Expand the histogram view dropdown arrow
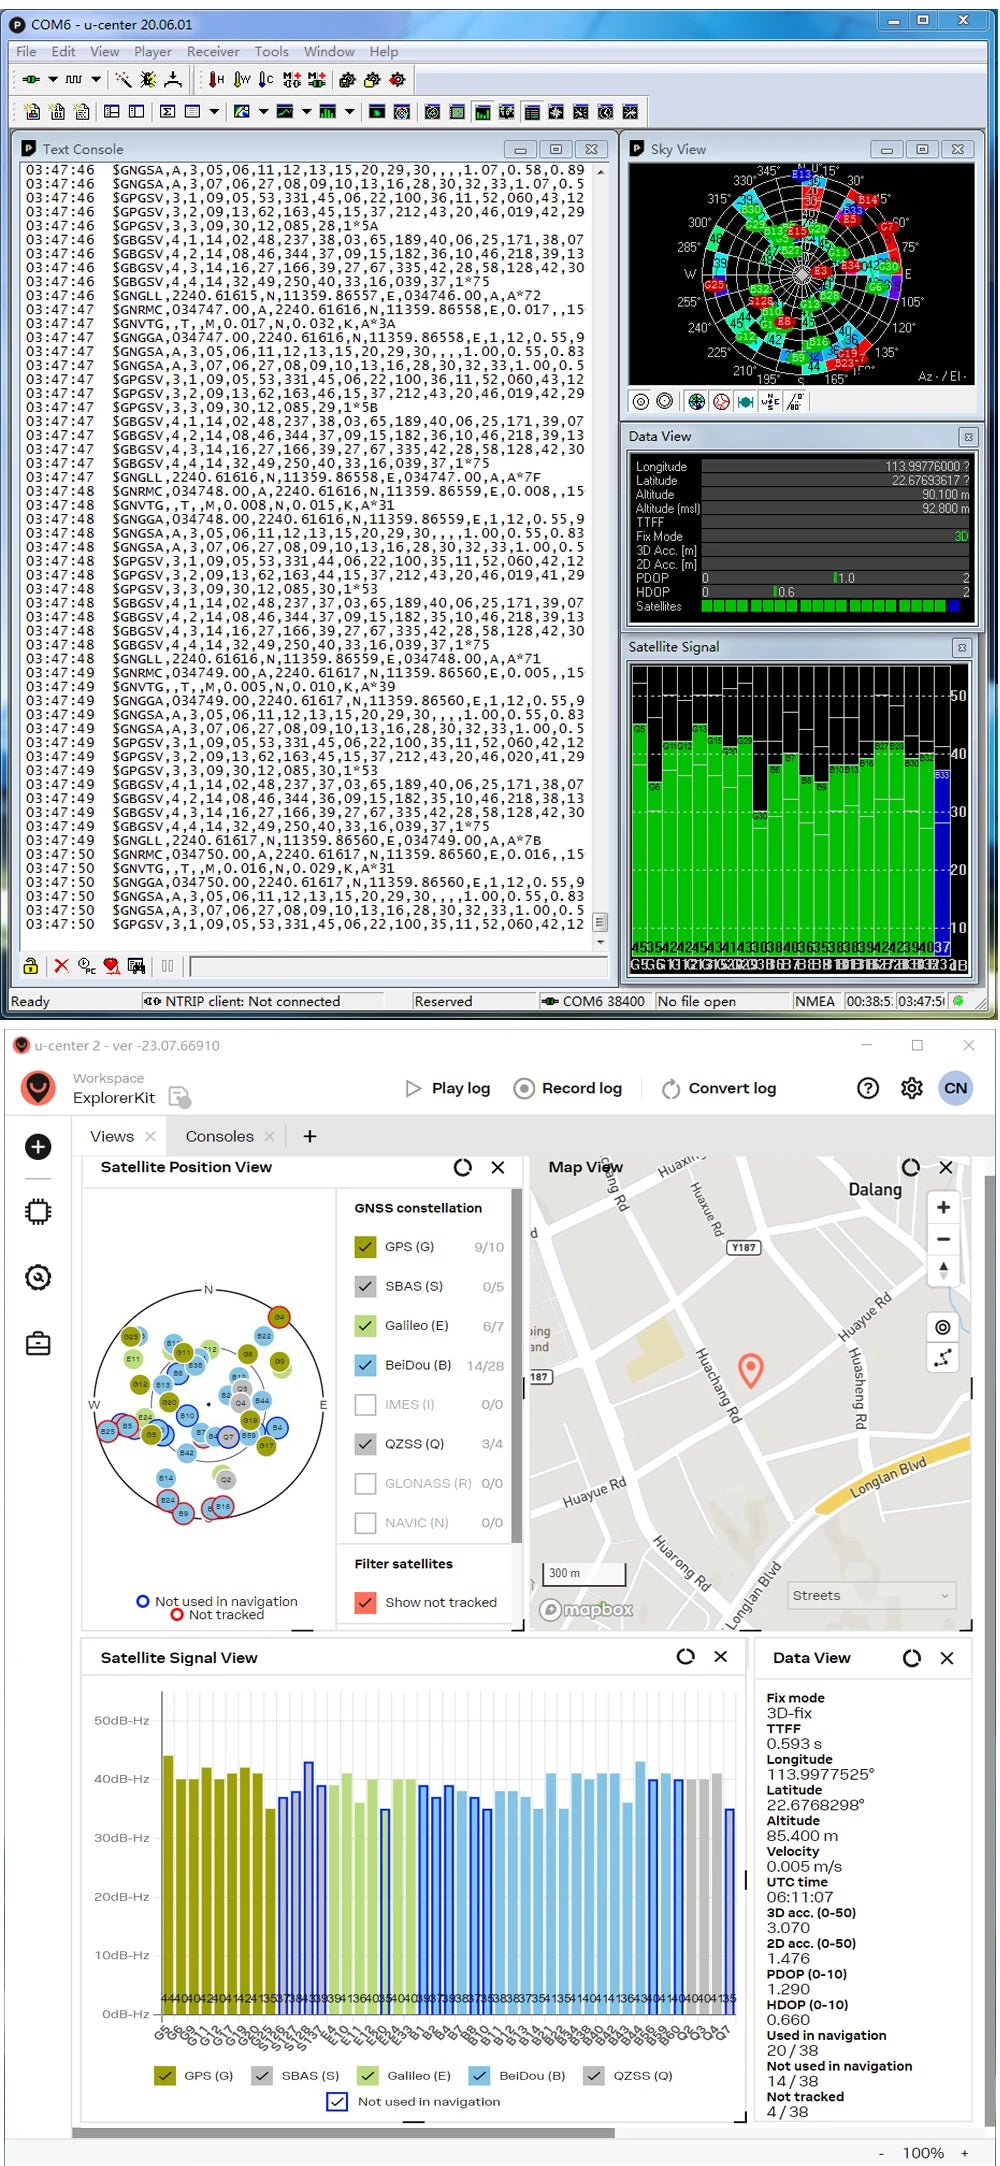1000x2166 pixels. (x=349, y=111)
